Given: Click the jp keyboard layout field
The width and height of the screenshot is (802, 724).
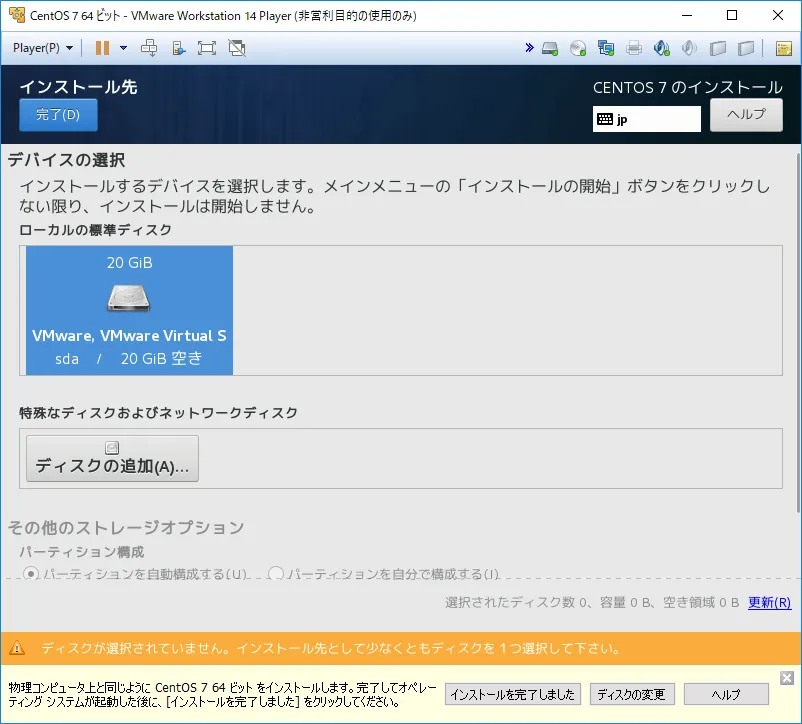Looking at the screenshot, I should [x=647, y=119].
